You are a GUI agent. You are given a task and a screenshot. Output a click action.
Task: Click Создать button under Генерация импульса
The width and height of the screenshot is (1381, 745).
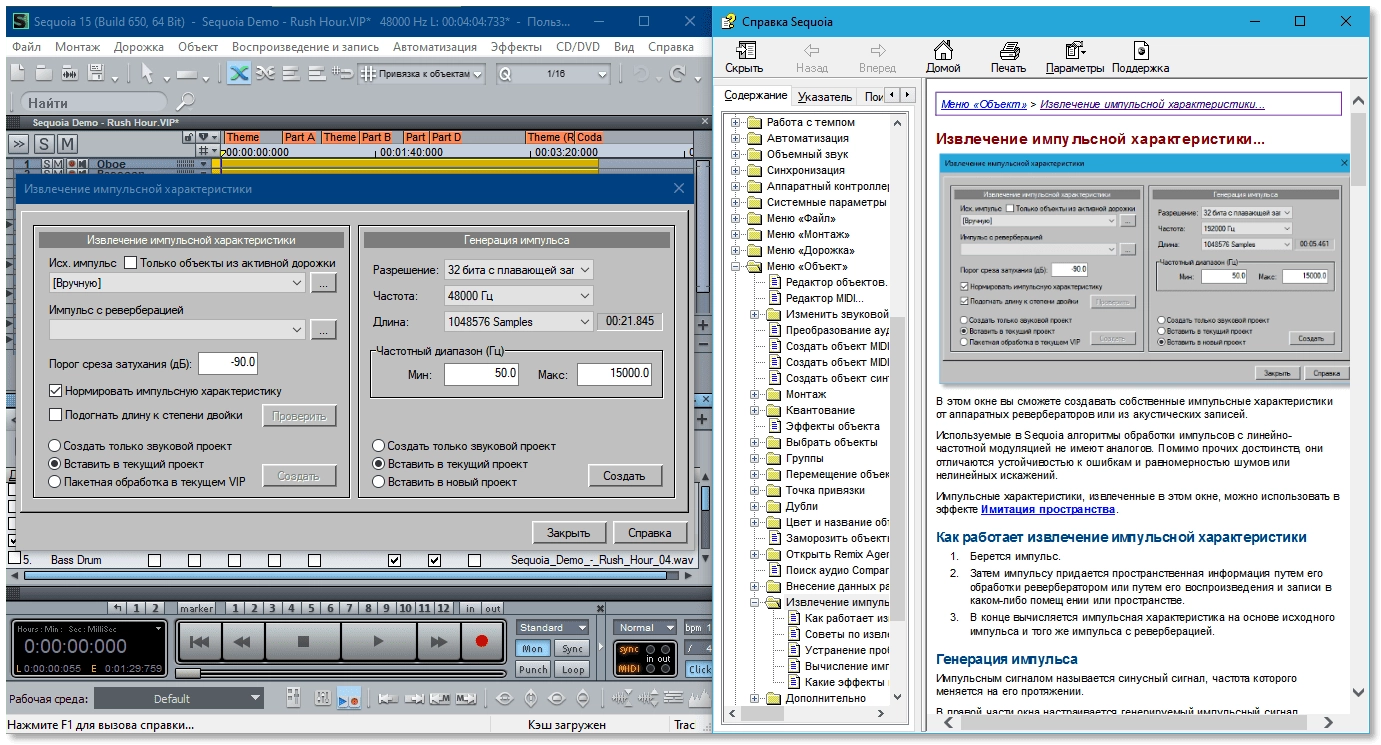click(624, 476)
